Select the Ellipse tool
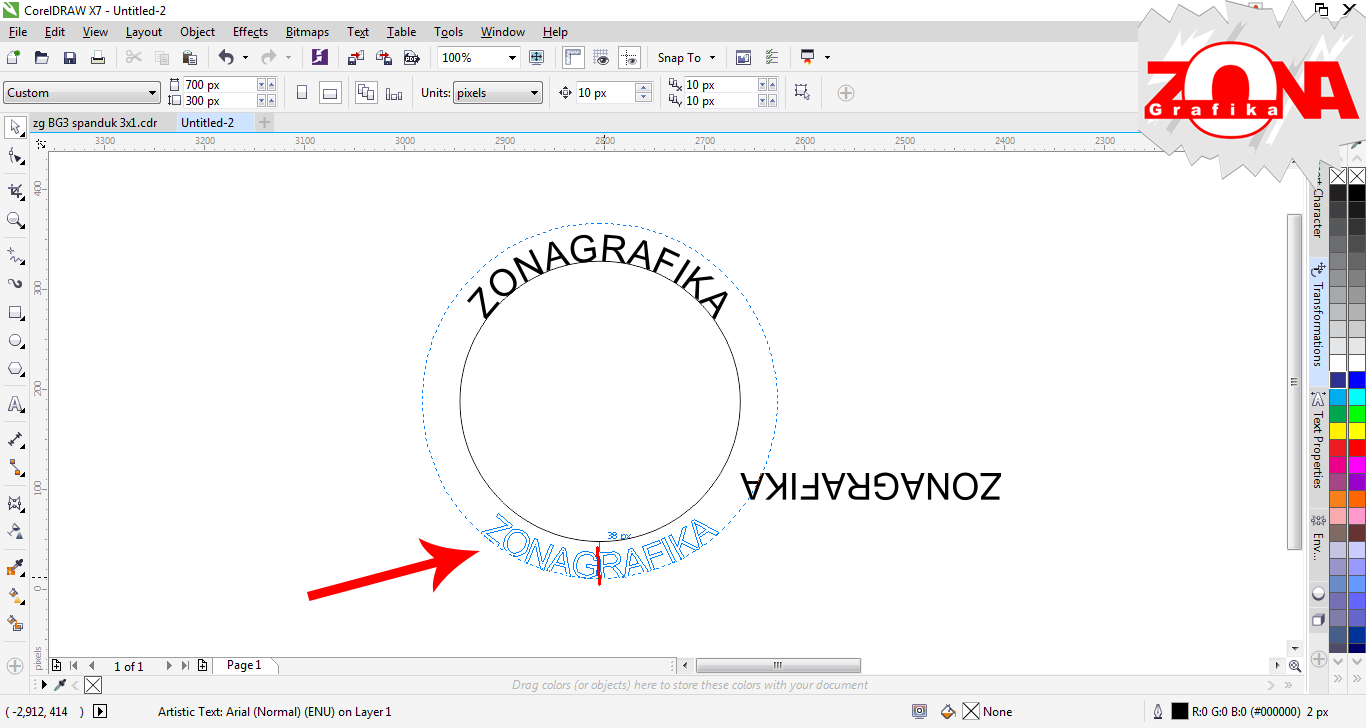The height and width of the screenshot is (728, 1366). point(15,341)
